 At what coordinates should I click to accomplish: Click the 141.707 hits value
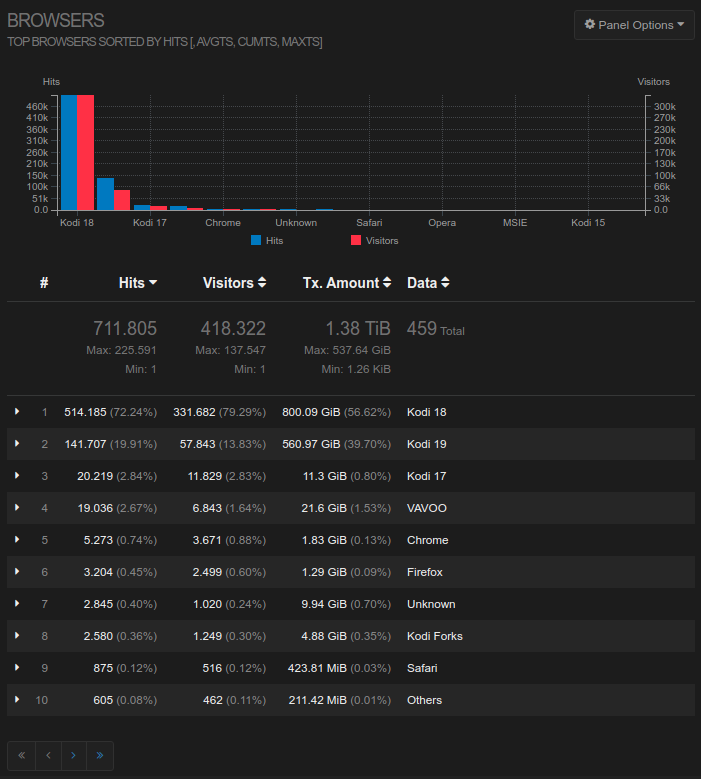(x=85, y=444)
